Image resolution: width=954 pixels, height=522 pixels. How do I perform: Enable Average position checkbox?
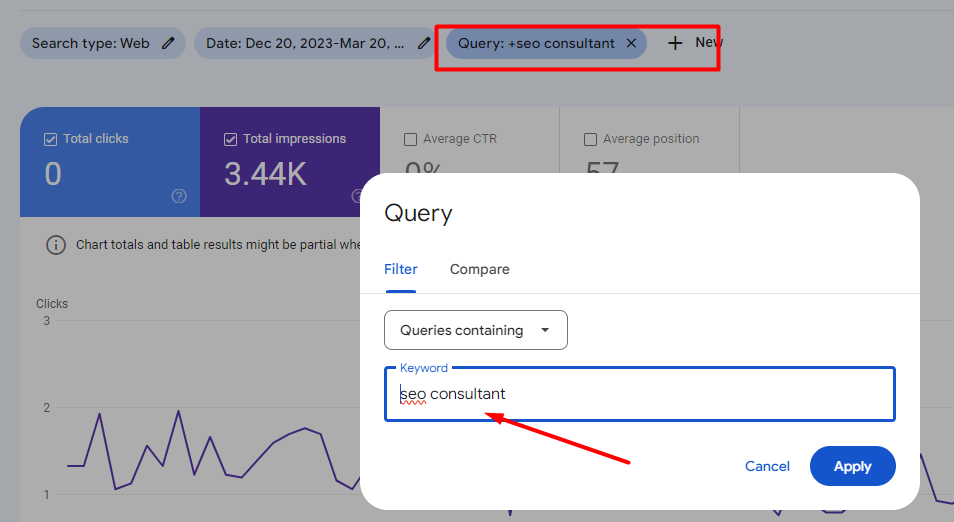pos(590,139)
